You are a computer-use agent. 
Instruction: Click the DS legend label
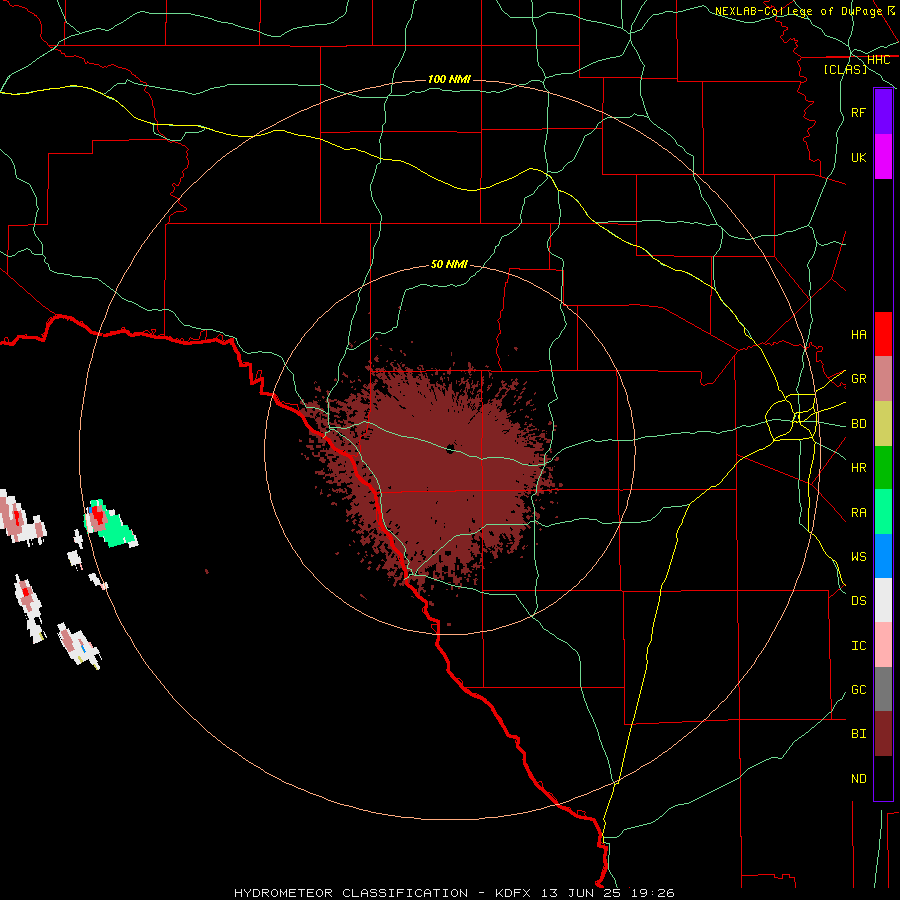click(x=858, y=600)
